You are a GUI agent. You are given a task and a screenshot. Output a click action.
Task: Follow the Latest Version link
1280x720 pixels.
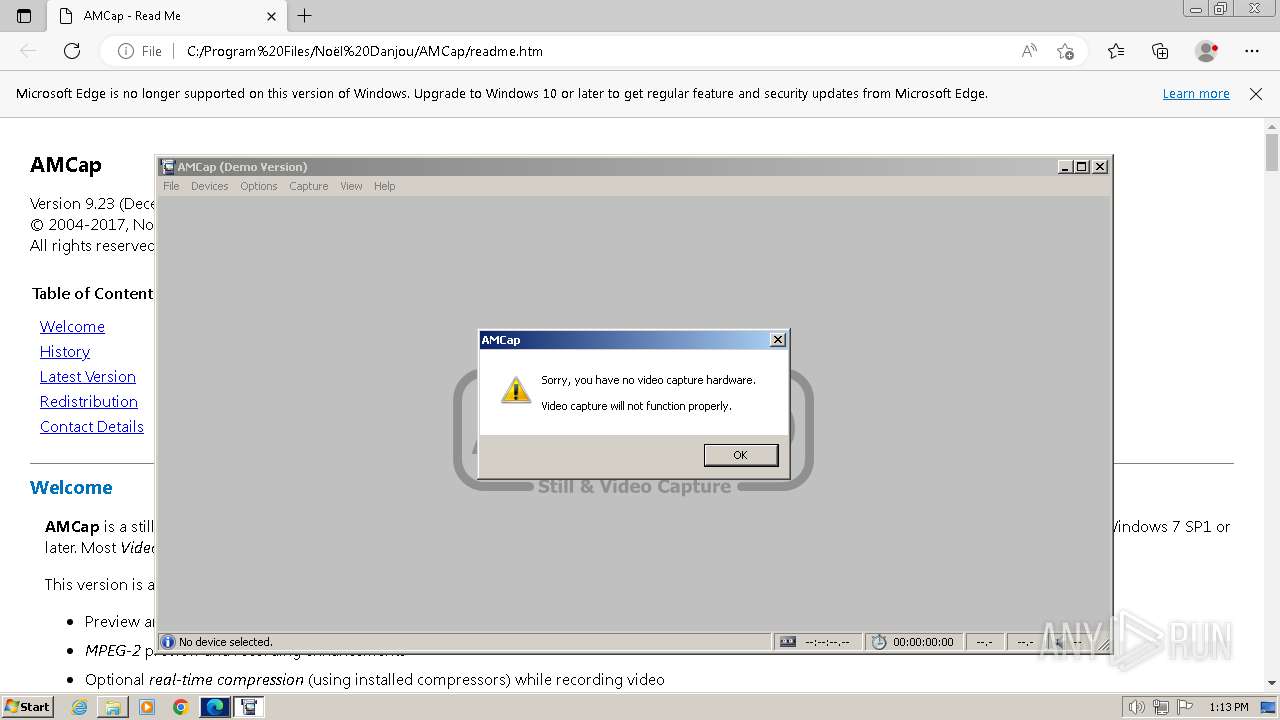pyautogui.click(x=88, y=377)
